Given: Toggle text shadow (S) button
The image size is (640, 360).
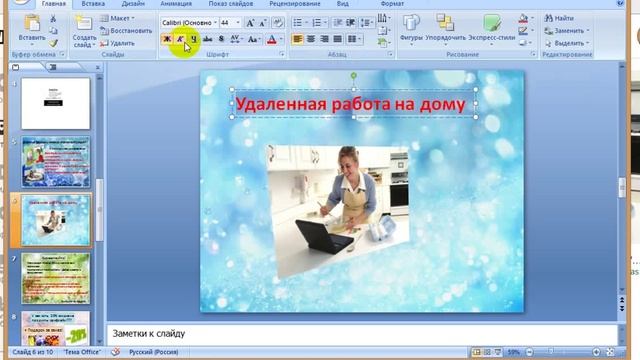Looking at the screenshot, I should pyautogui.click(x=221, y=39).
